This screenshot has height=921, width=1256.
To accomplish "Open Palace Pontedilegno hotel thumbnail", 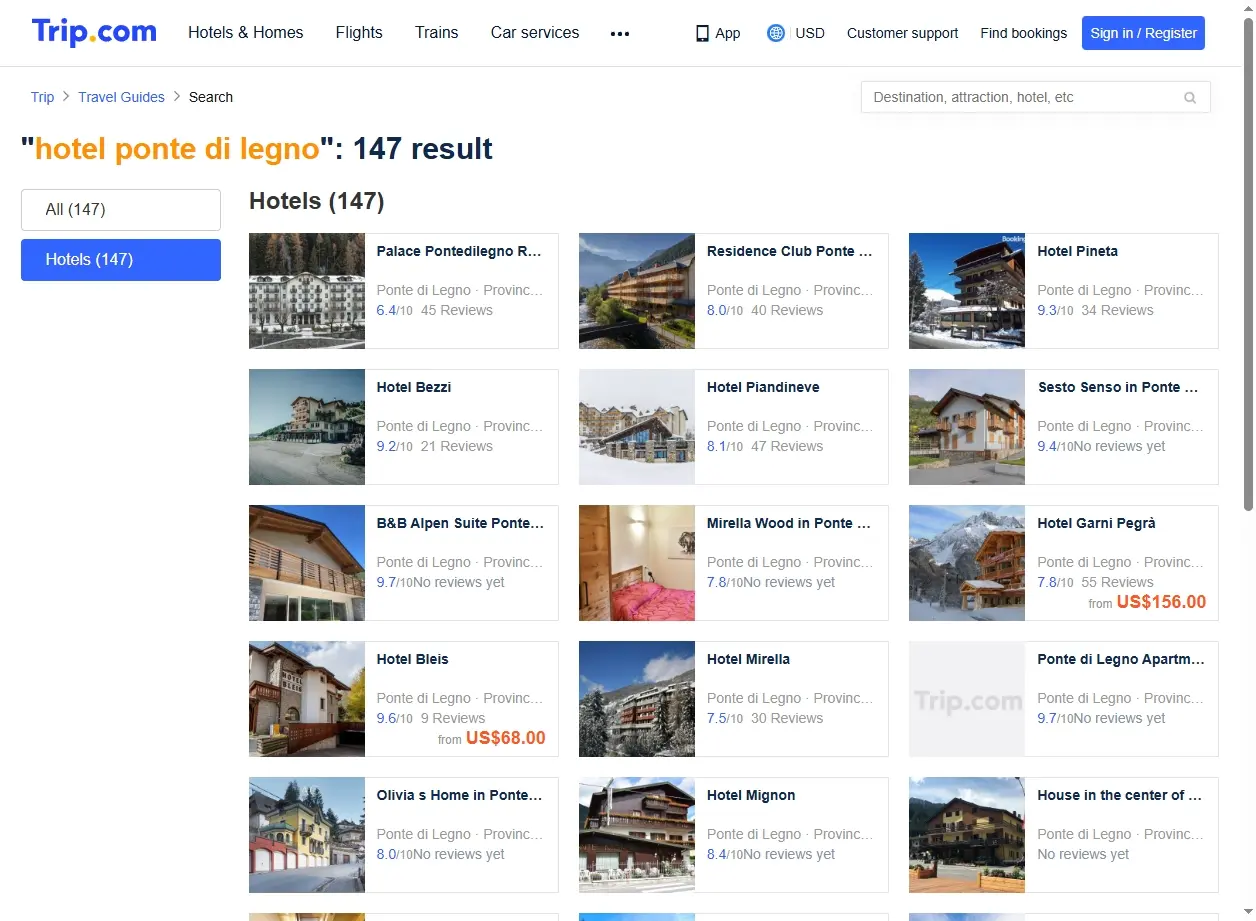I will [307, 291].
